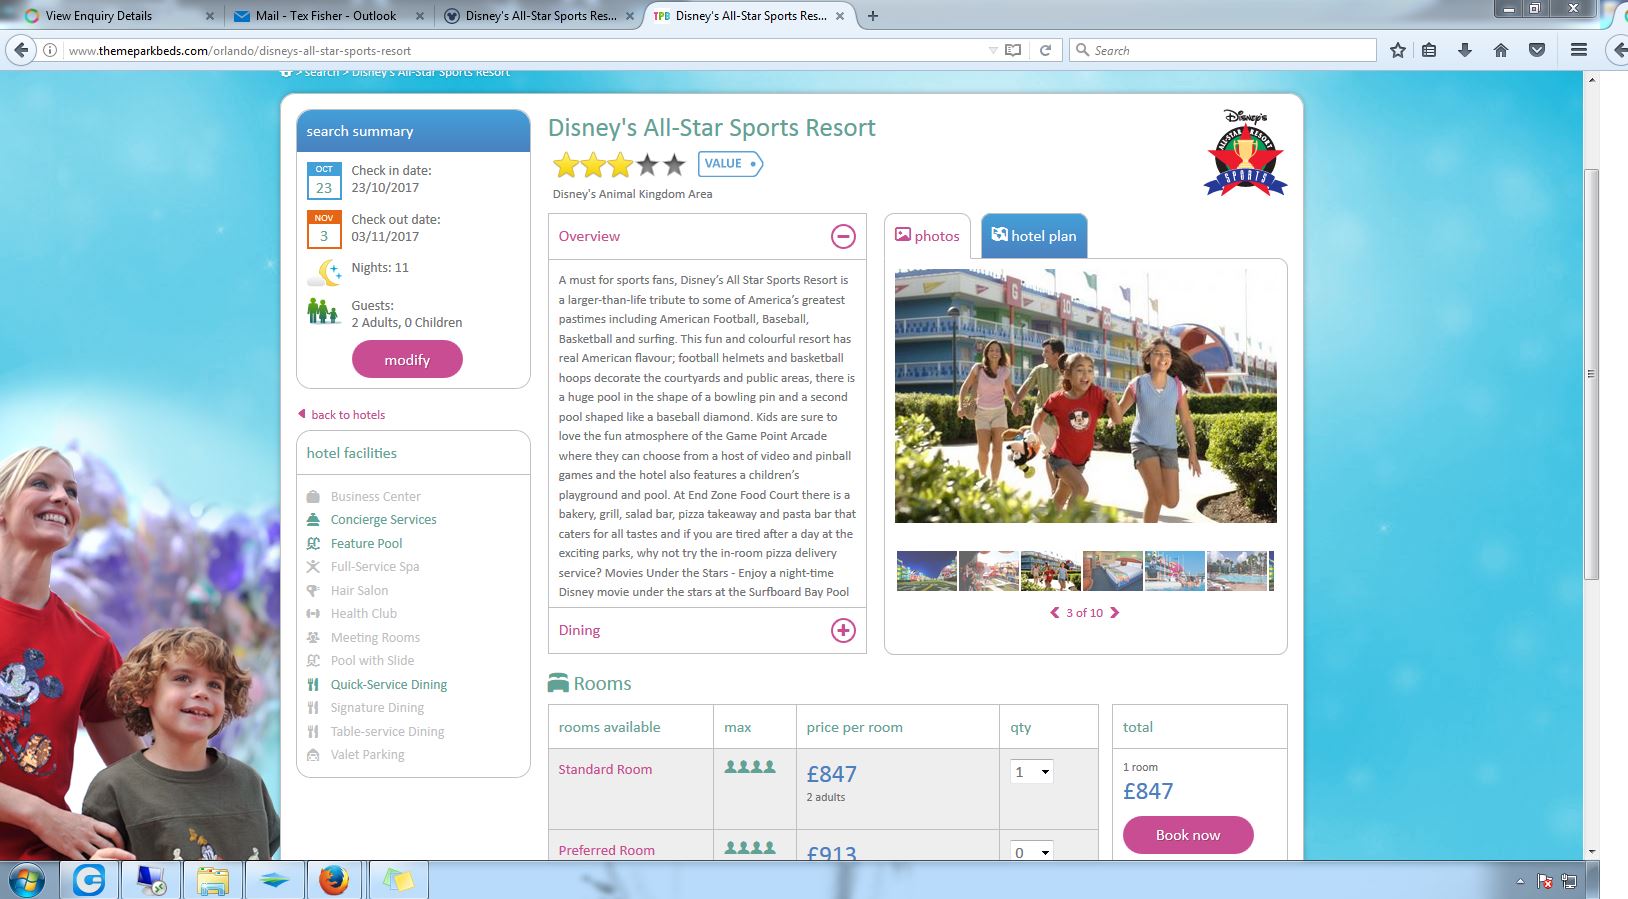Click the Book now button
Screen dimensions: 1628x899
(1188, 835)
